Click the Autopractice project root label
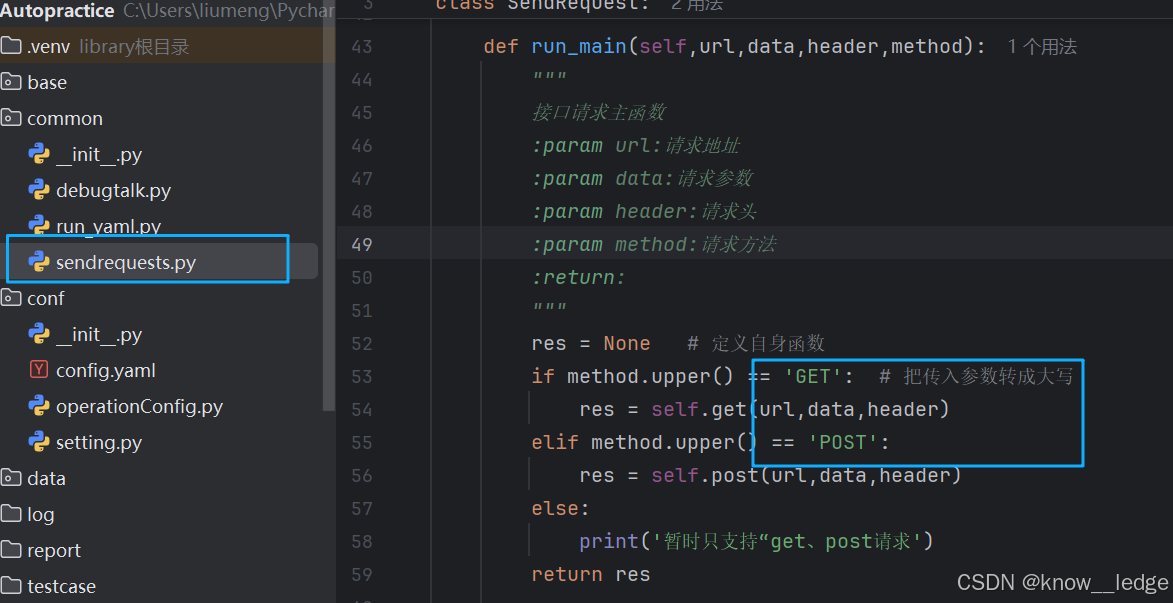The width and height of the screenshot is (1173, 603). [x=57, y=10]
